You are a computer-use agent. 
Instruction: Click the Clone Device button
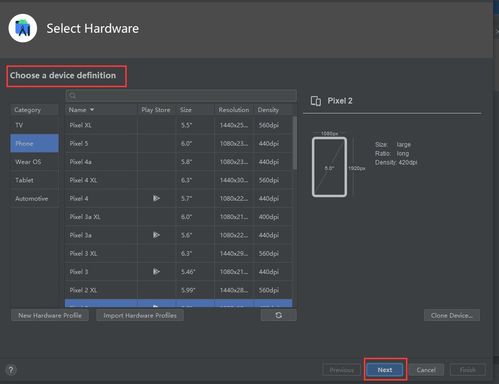[x=452, y=315]
